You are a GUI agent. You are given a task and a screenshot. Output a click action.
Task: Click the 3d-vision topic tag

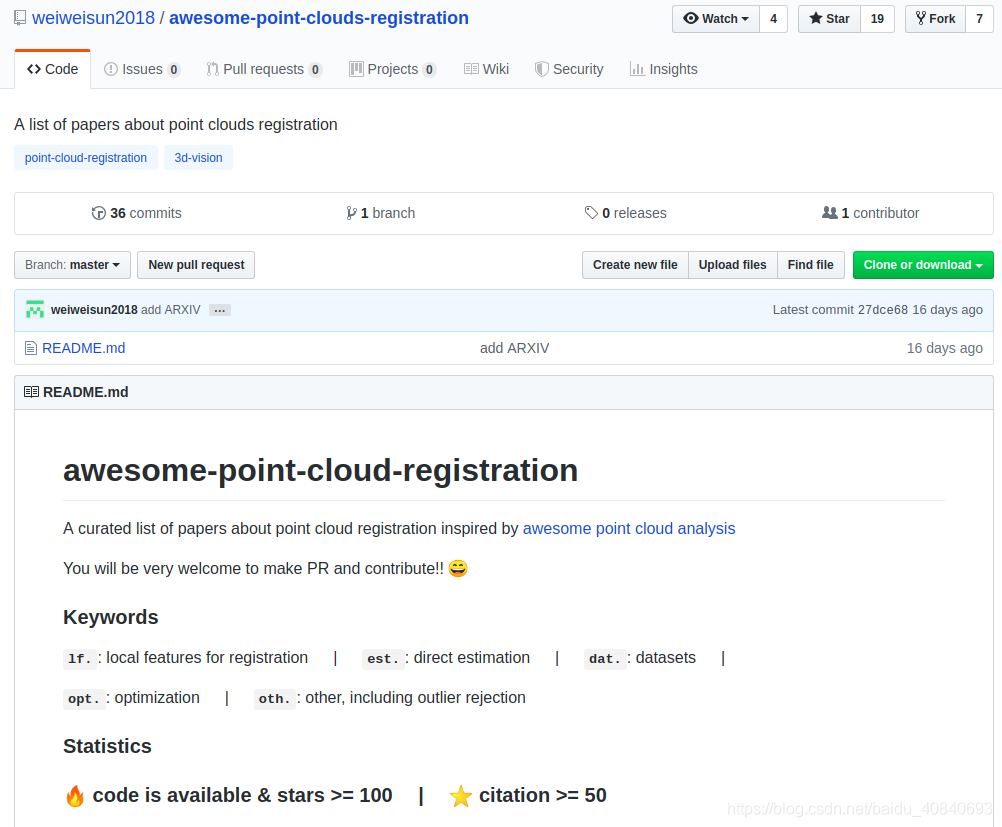(x=198, y=158)
